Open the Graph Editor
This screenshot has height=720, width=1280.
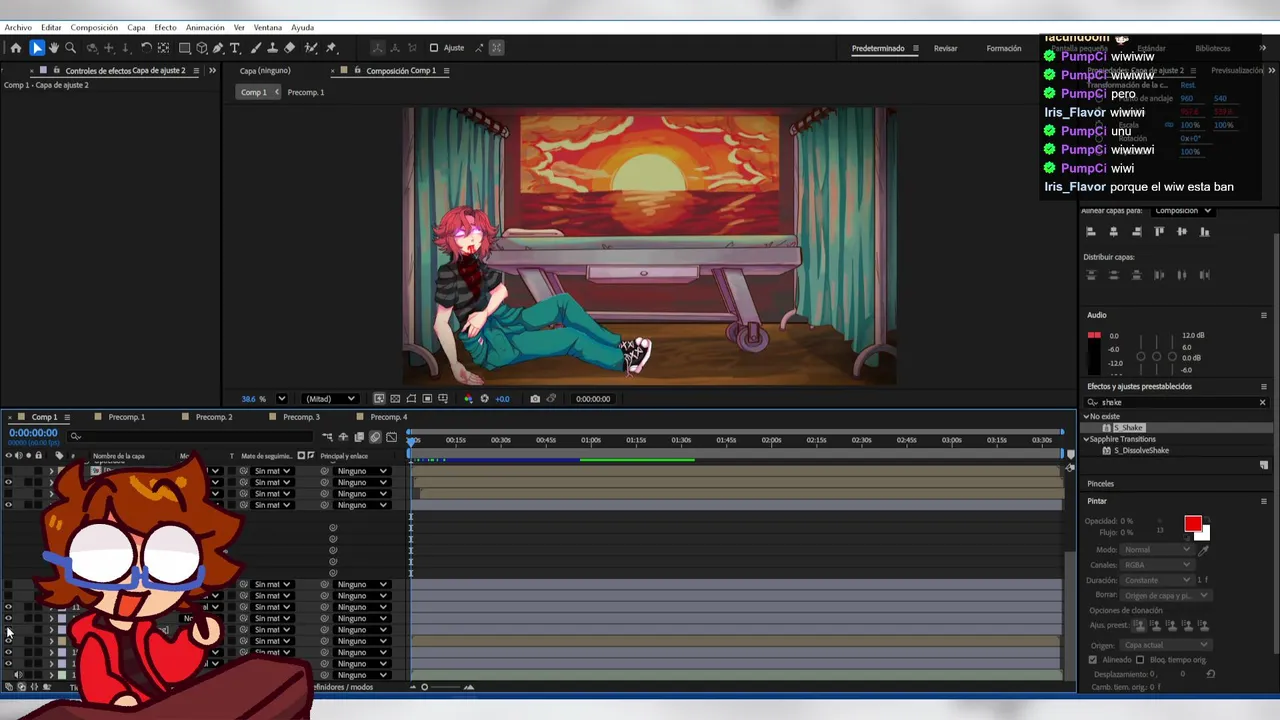point(391,437)
